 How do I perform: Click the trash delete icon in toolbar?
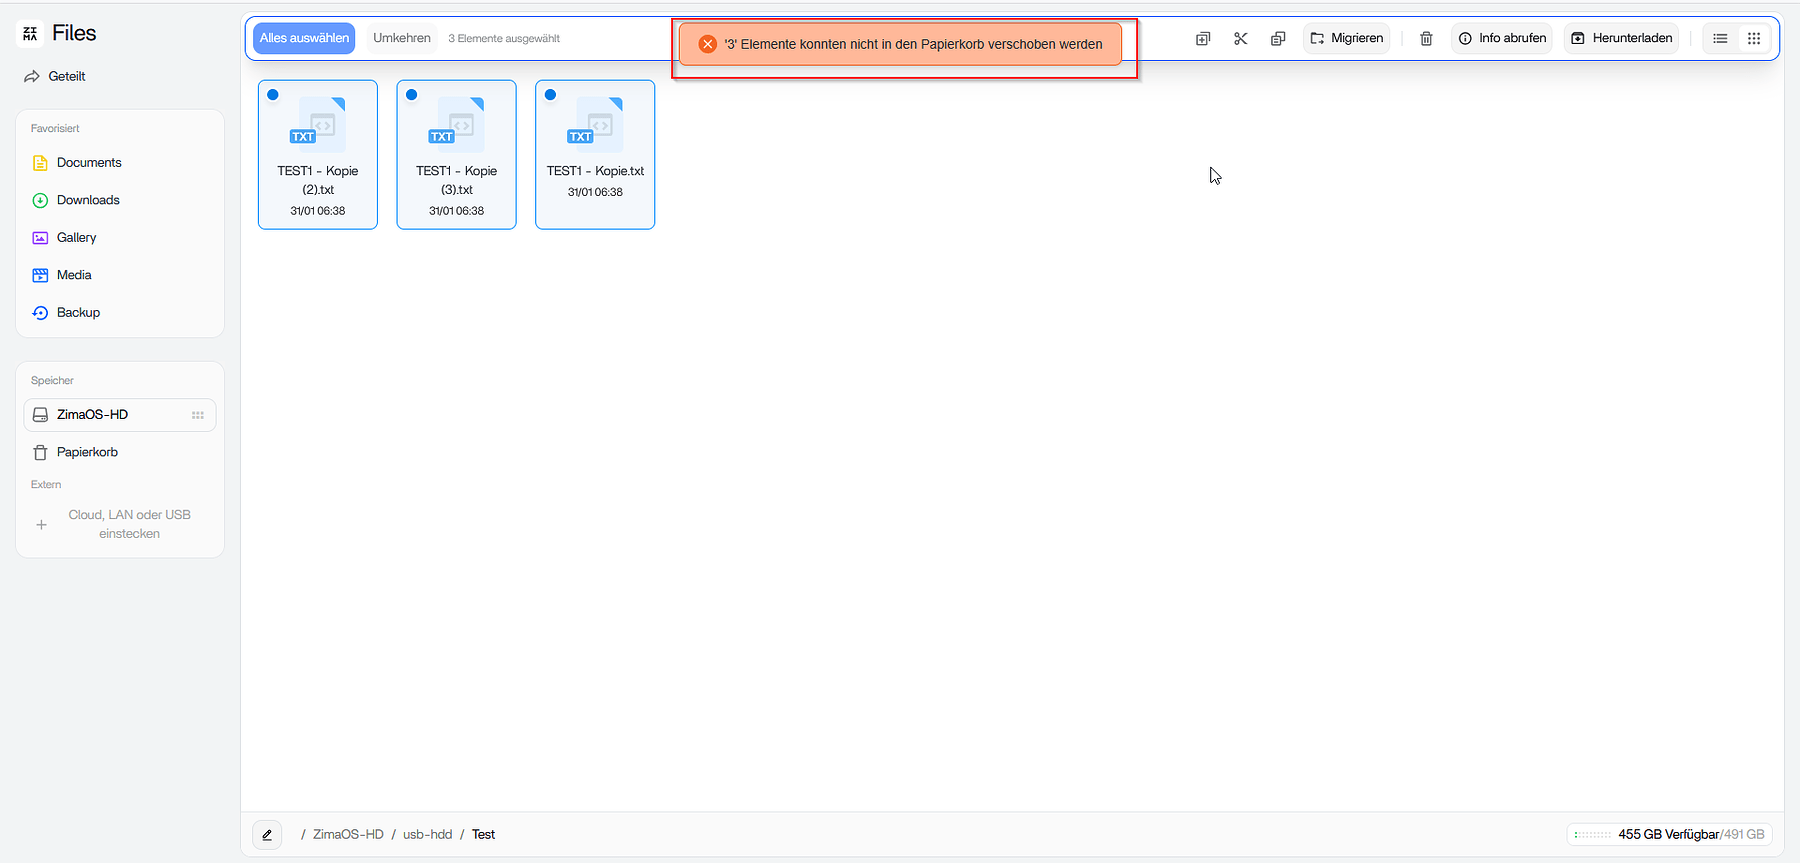pos(1426,38)
